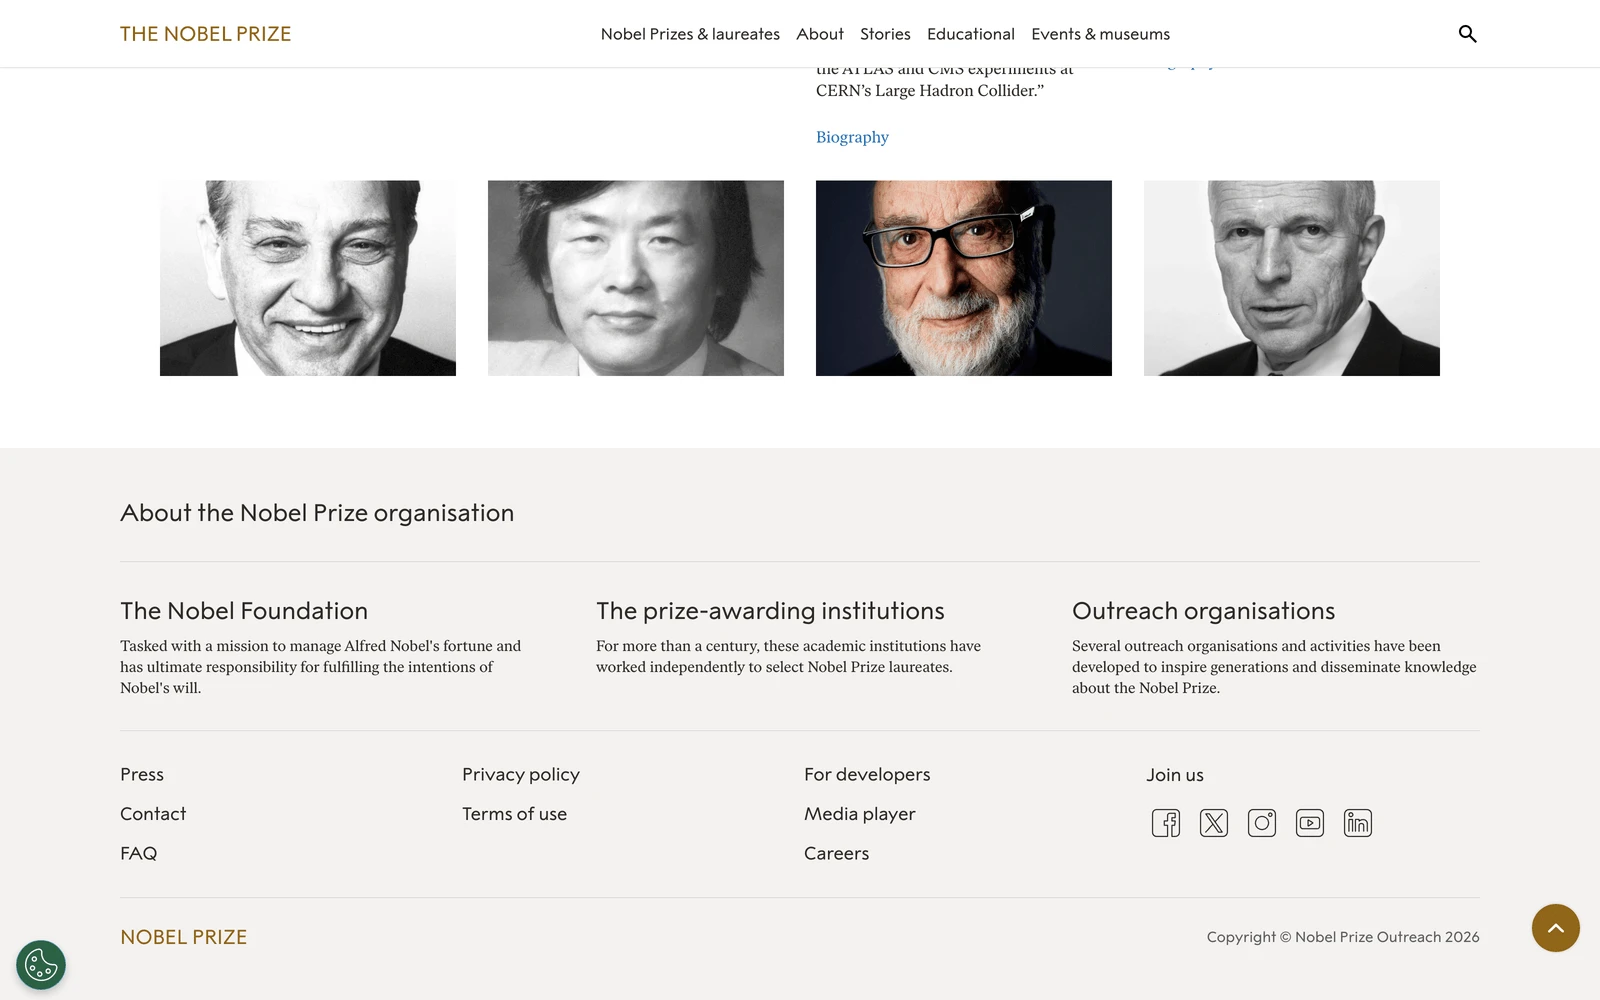
Task: Go to the Press page
Action: point(142,774)
